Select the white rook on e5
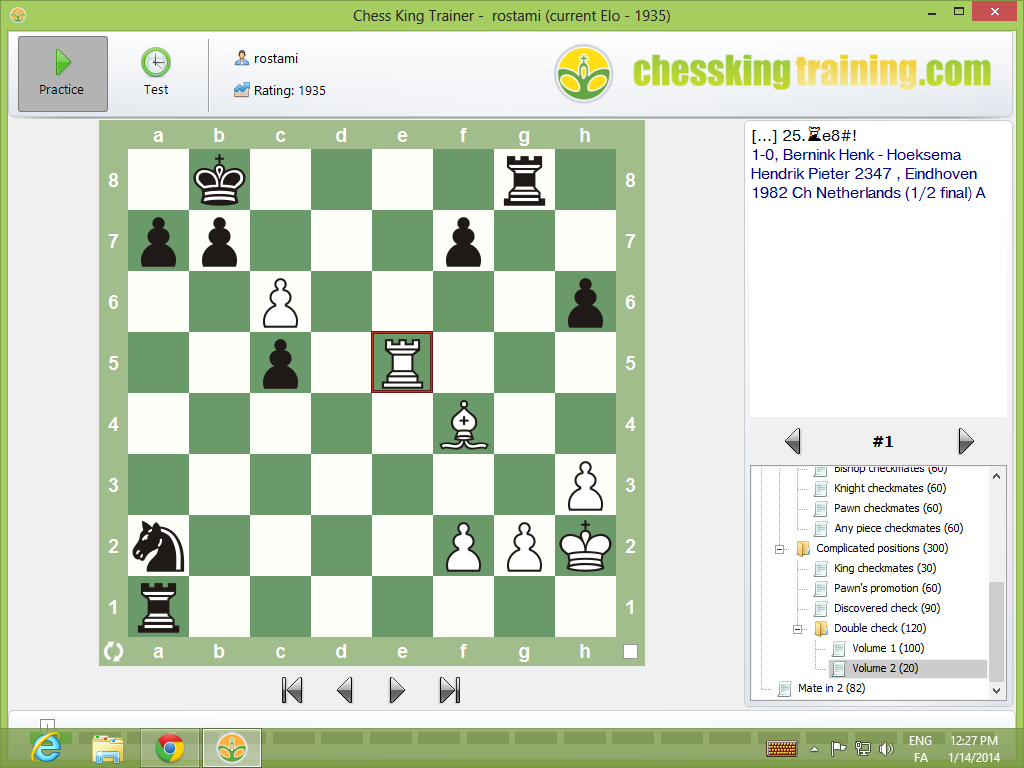Image resolution: width=1024 pixels, height=768 pixels. coord(402,362)
